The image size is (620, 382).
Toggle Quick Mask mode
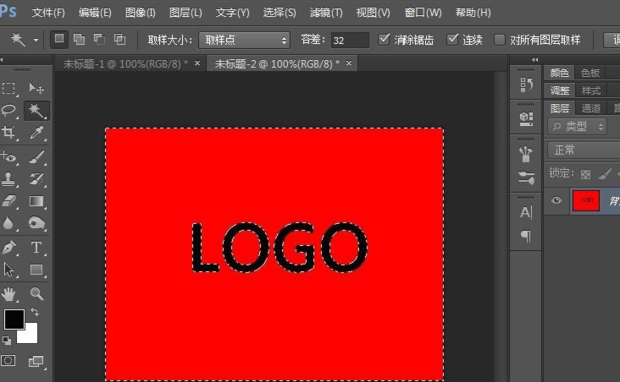(x=8, y=361)
